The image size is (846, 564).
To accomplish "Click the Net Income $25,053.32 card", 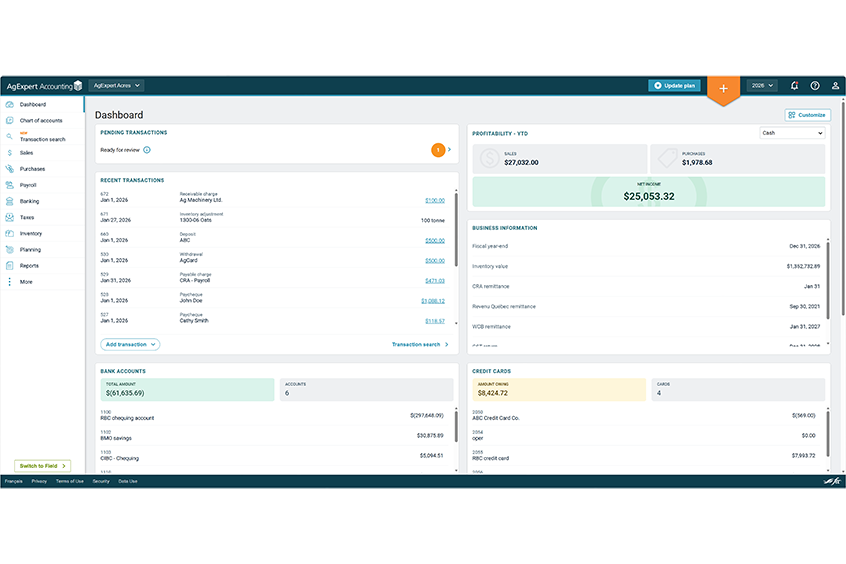I will point(649,192).
